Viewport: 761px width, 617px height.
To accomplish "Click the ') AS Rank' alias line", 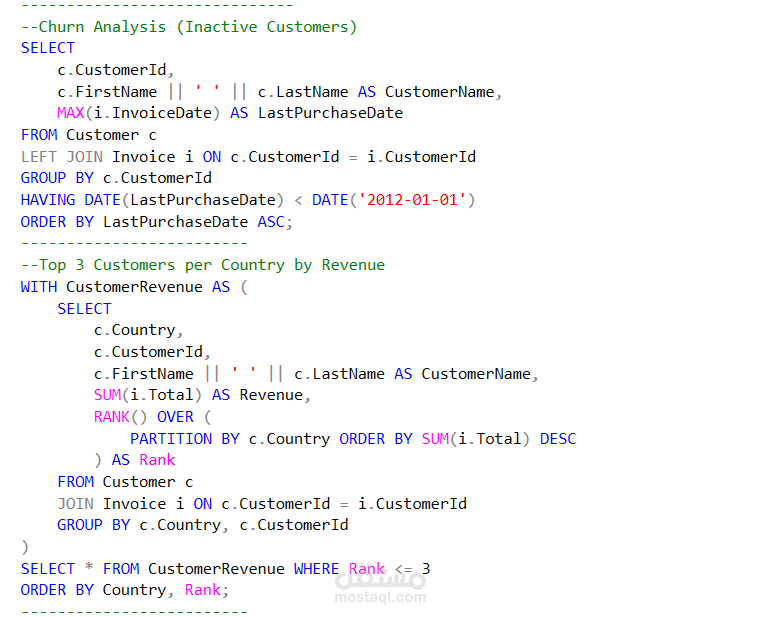I will click(x=134, y=460).
